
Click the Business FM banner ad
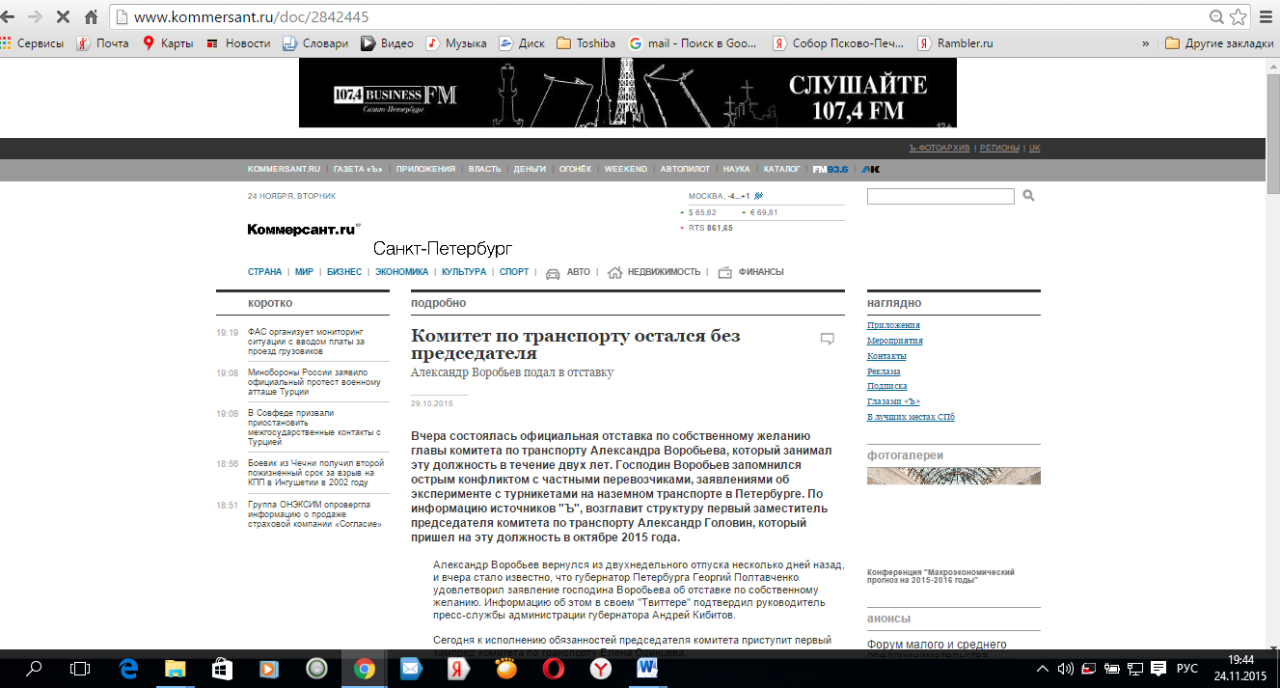(627, 93)
